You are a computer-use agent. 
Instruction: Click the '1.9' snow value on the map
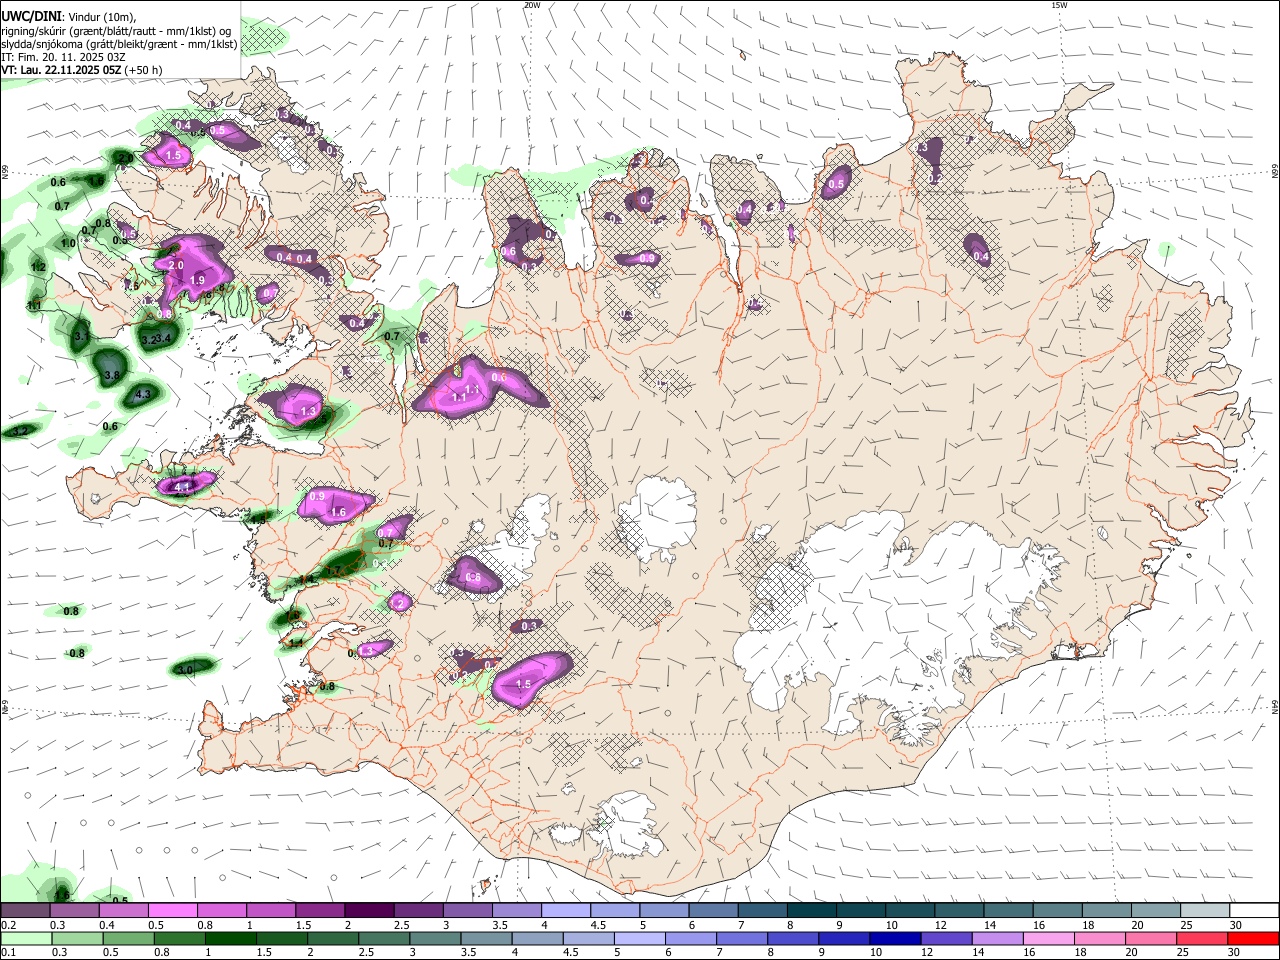point(197,281)
